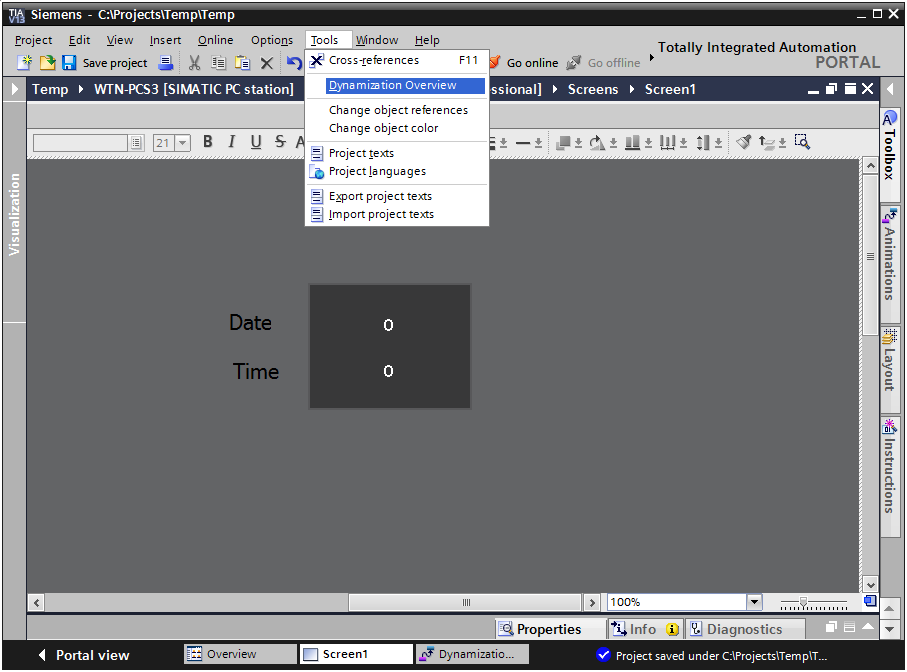Click the rotate object icon

(597, 142)
